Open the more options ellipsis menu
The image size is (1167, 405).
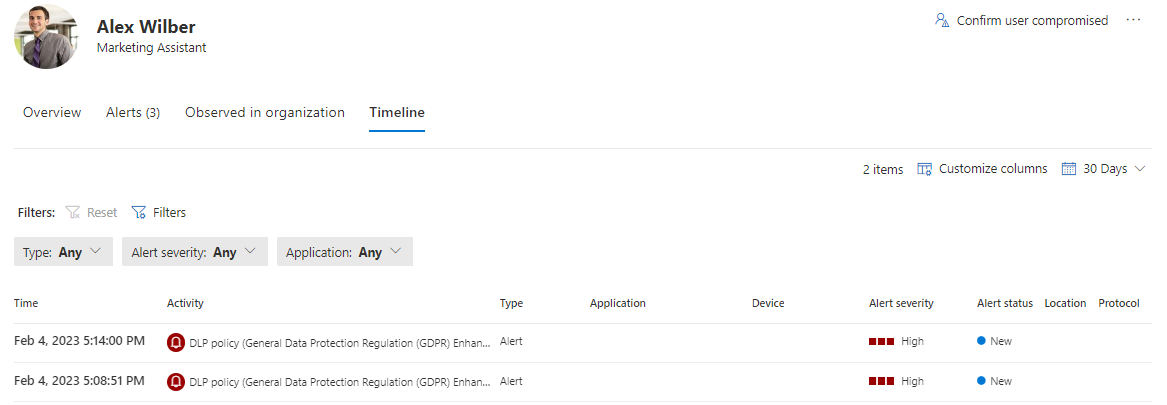[1133, 20]
